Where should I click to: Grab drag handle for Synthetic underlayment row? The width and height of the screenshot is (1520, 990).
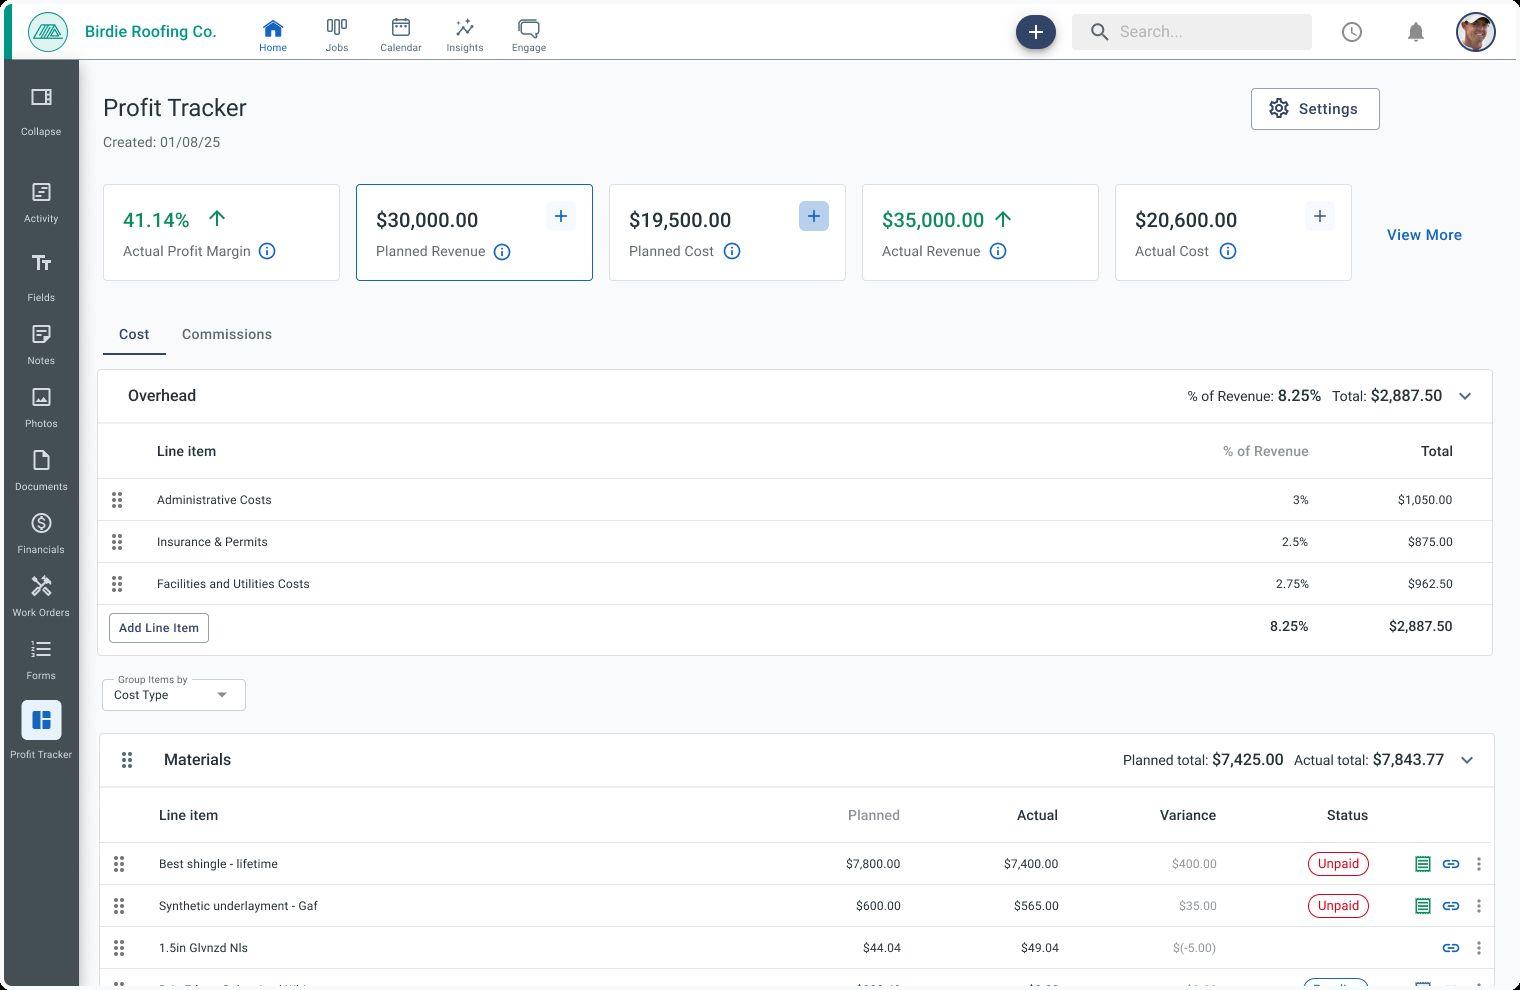[119, 906]
